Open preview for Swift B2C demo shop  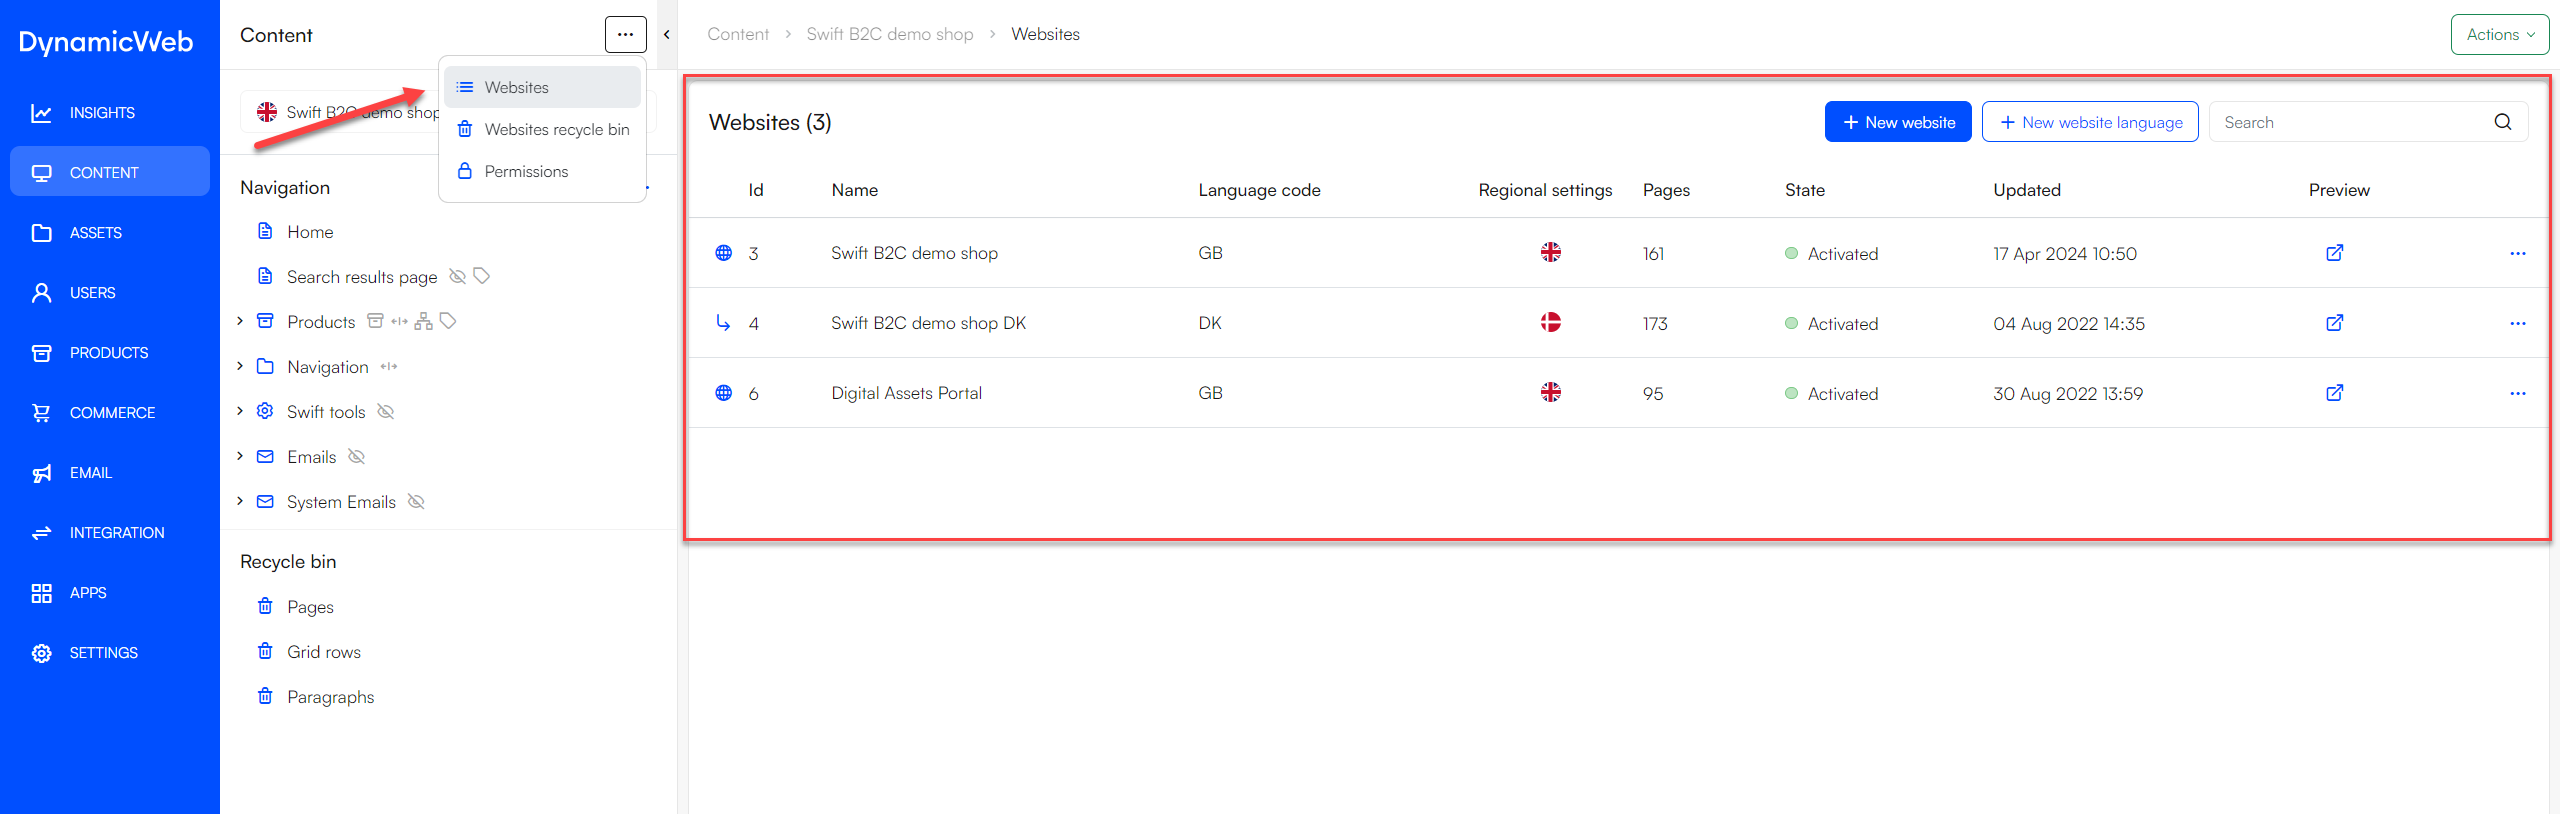pyautogui.click(x=2334, y=253)
